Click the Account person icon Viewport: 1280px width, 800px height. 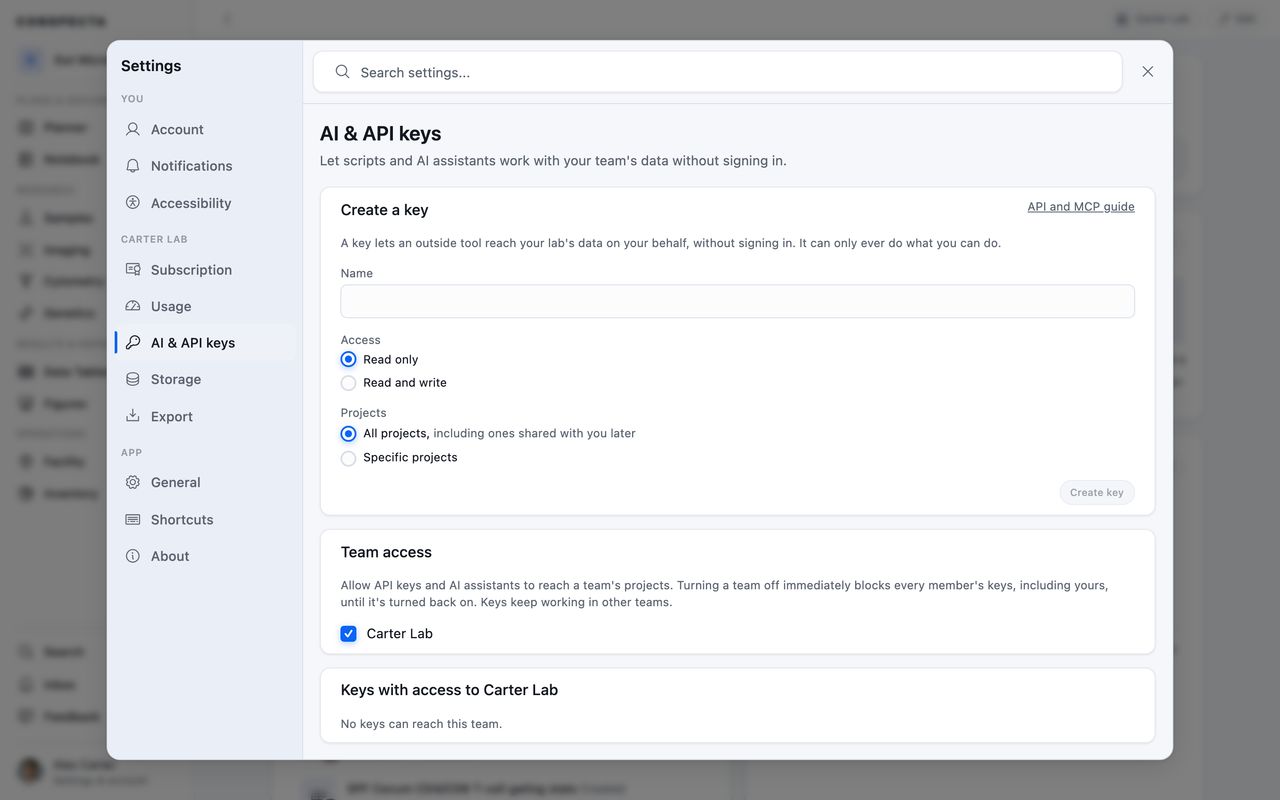[x=133, y=129]
